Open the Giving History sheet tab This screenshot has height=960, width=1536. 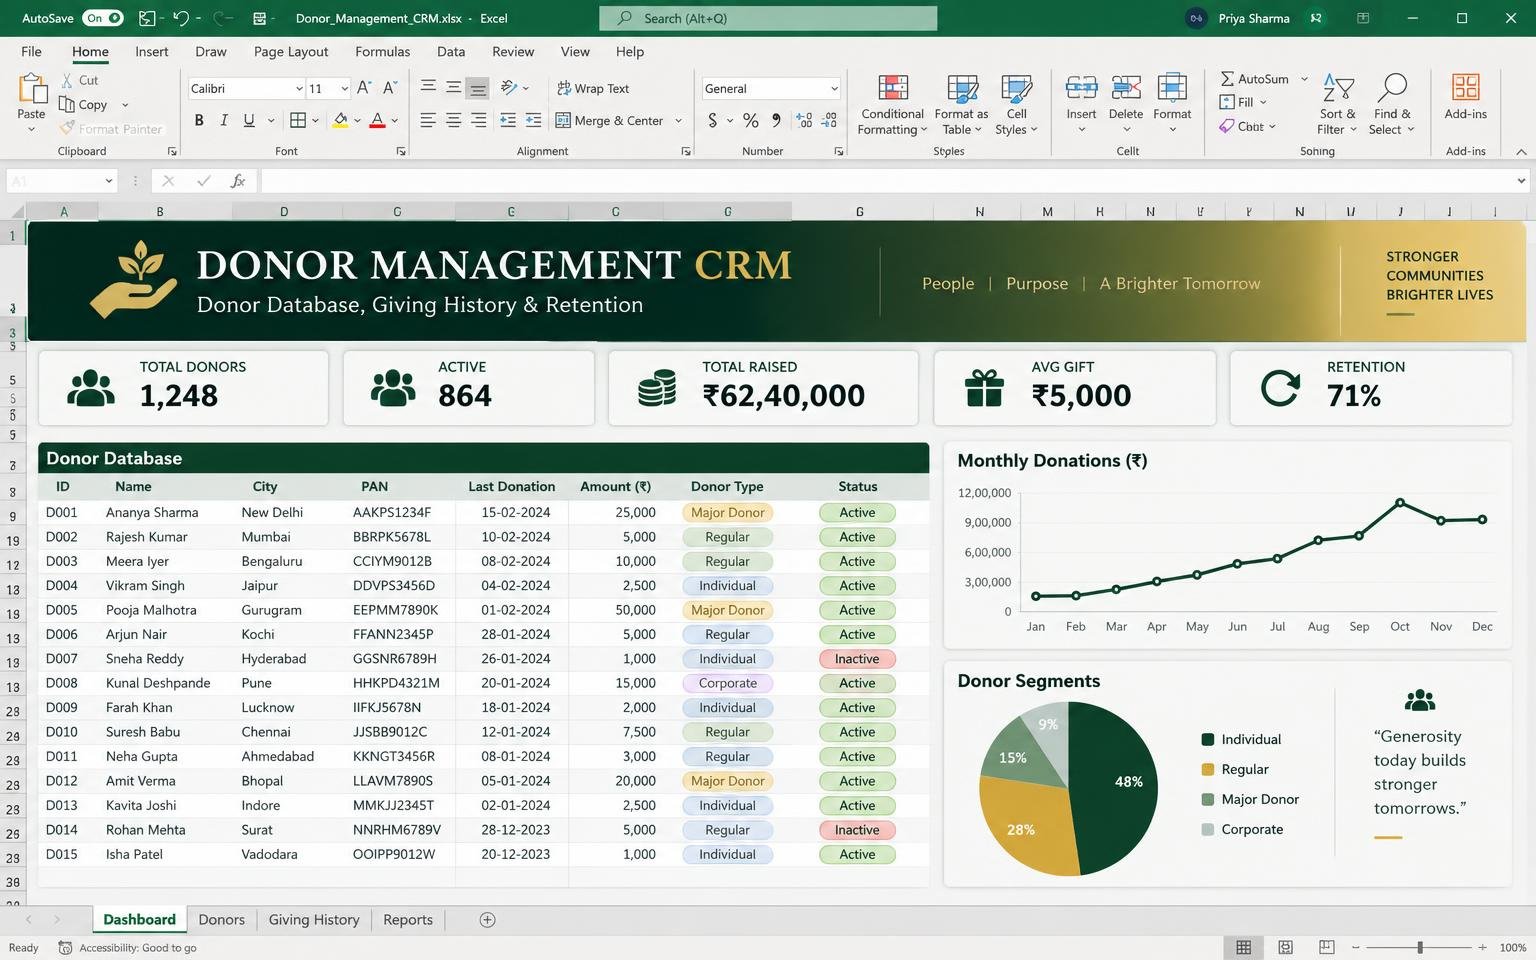click(x=314, y=920)
